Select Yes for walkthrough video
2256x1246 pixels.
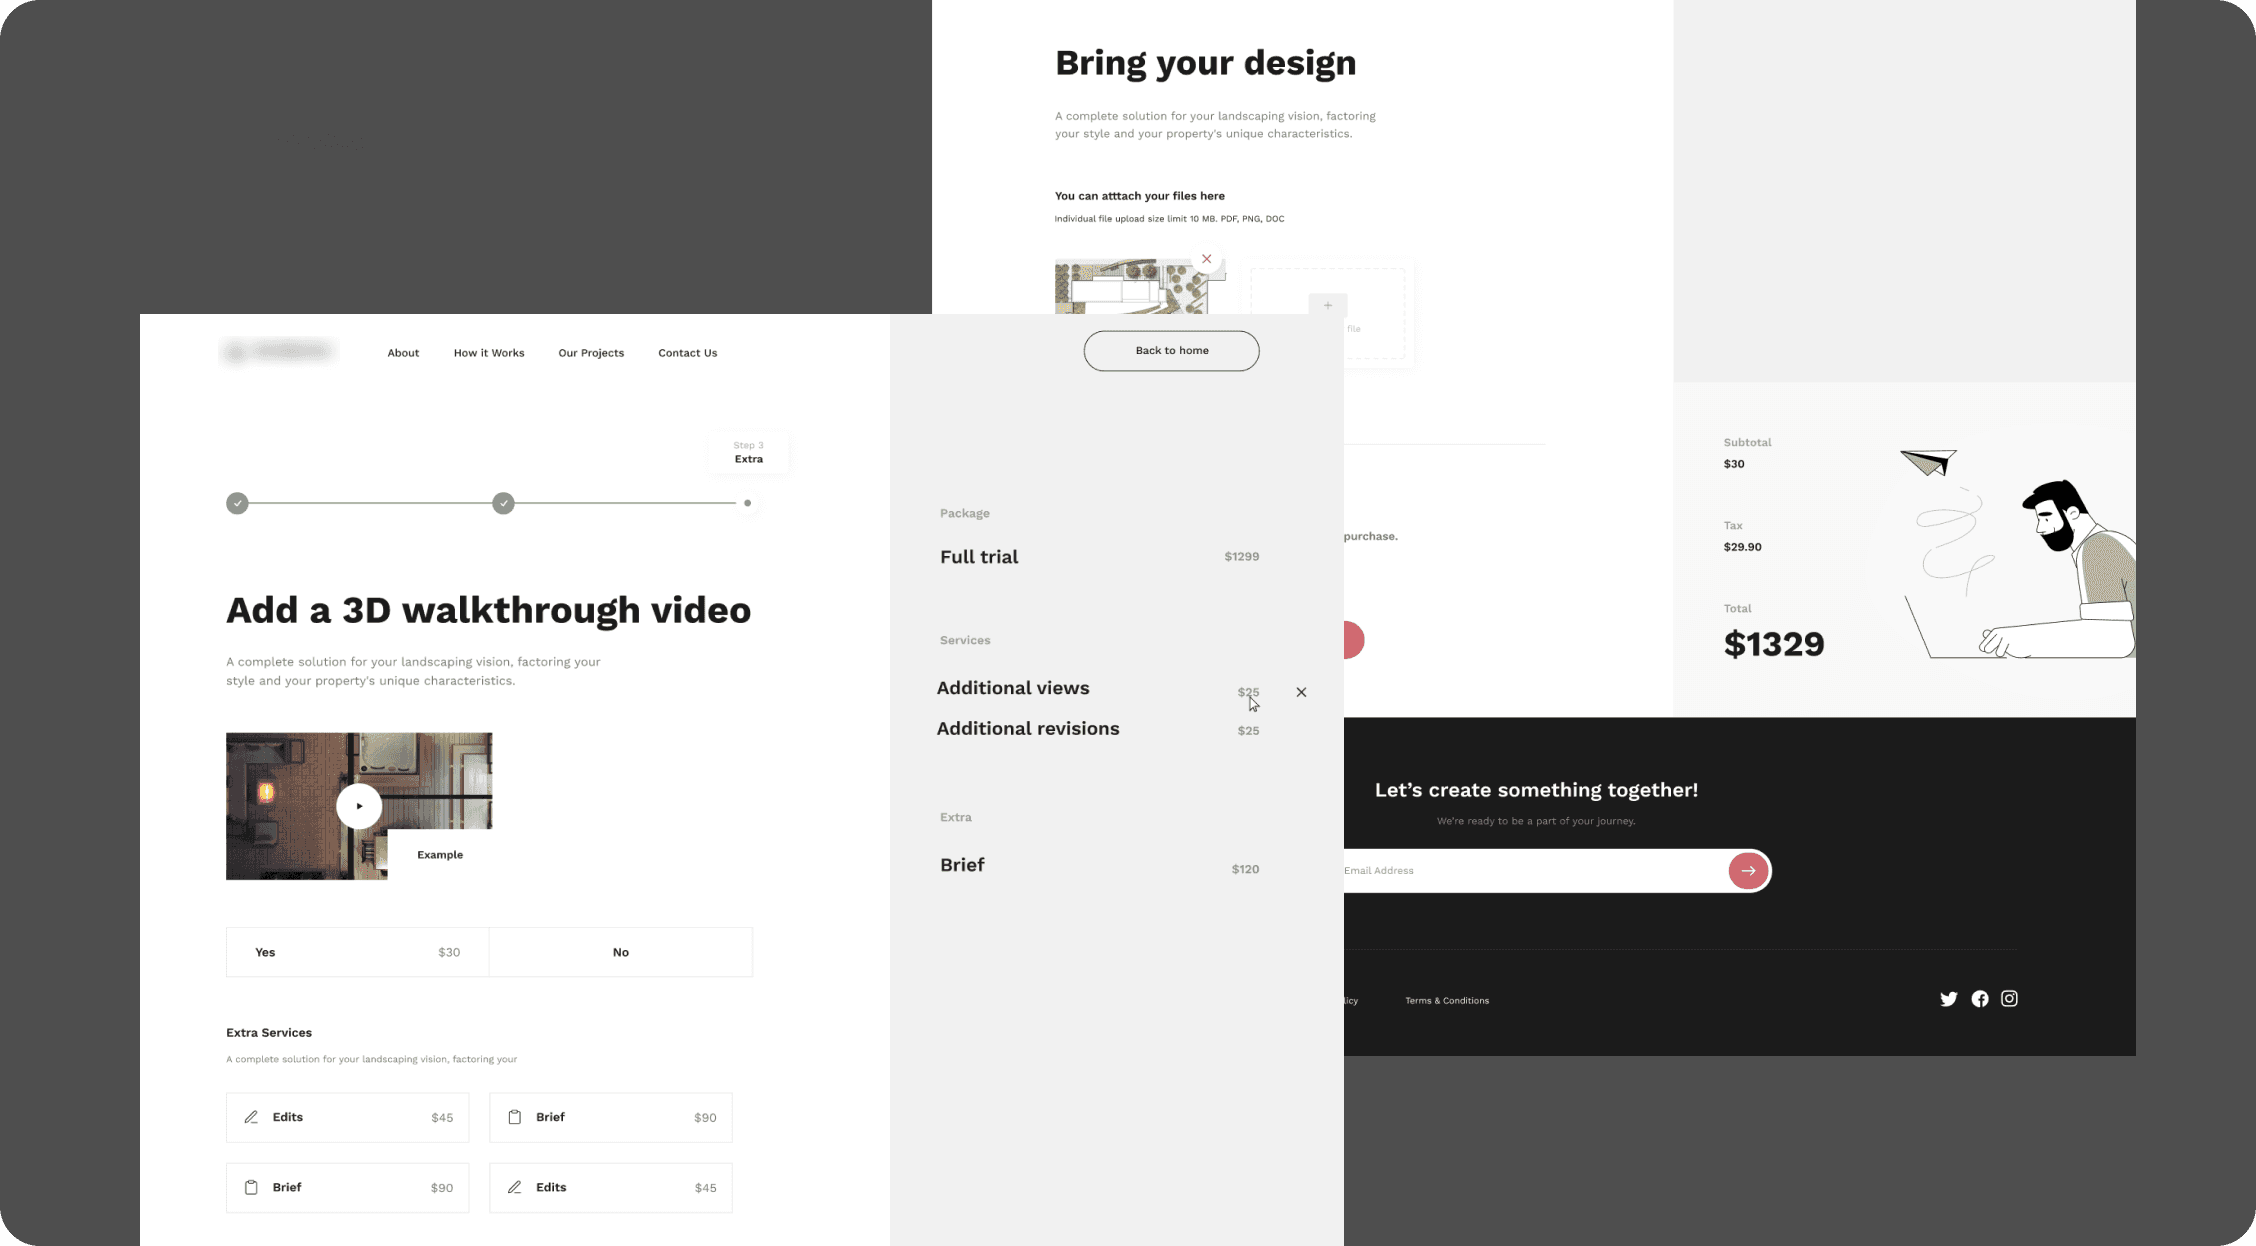pyautogui.click(x=357, y=952)
